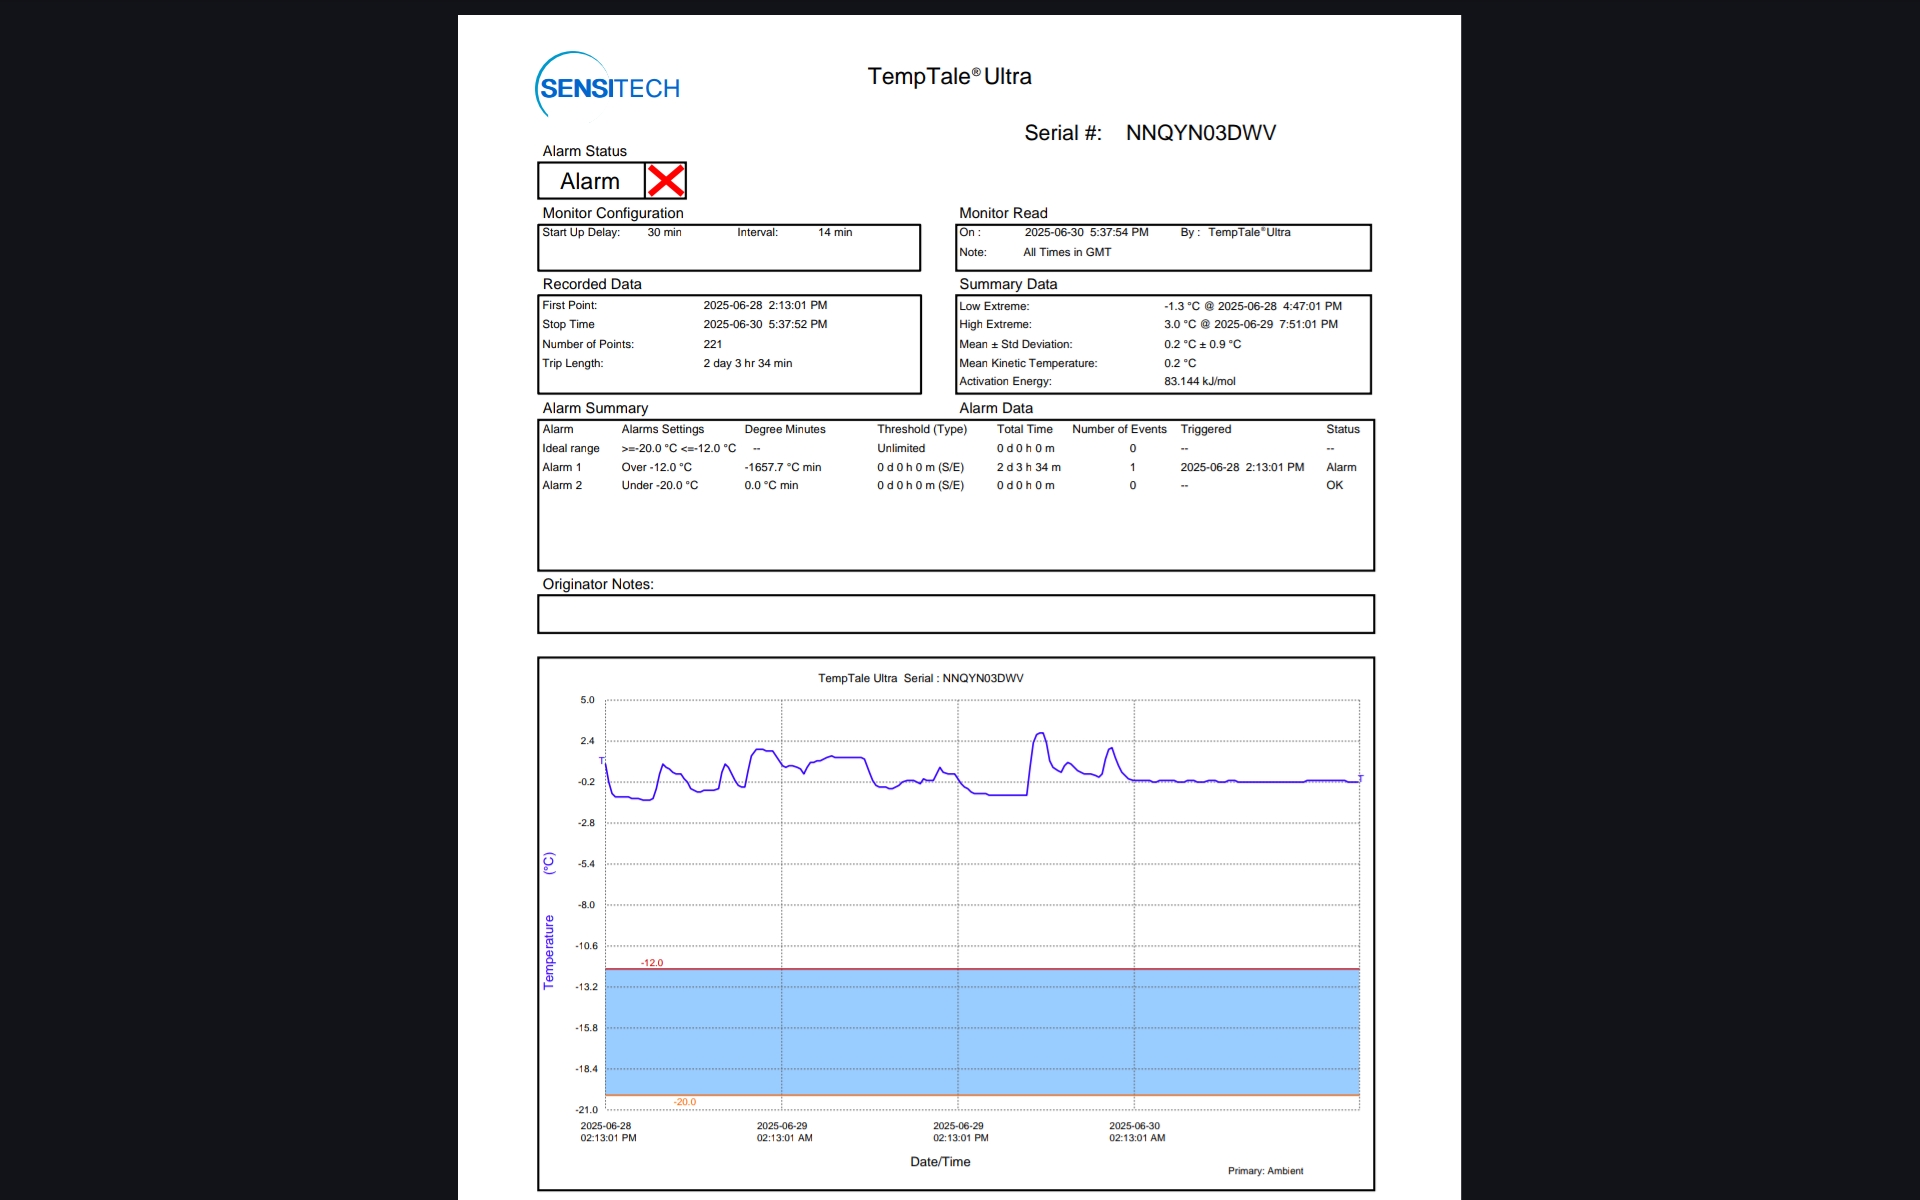The height and width of the screenshot is (1200, 1920).
Task: Click the highest temperature peak on graph
Action: (x=1041, y=734)
